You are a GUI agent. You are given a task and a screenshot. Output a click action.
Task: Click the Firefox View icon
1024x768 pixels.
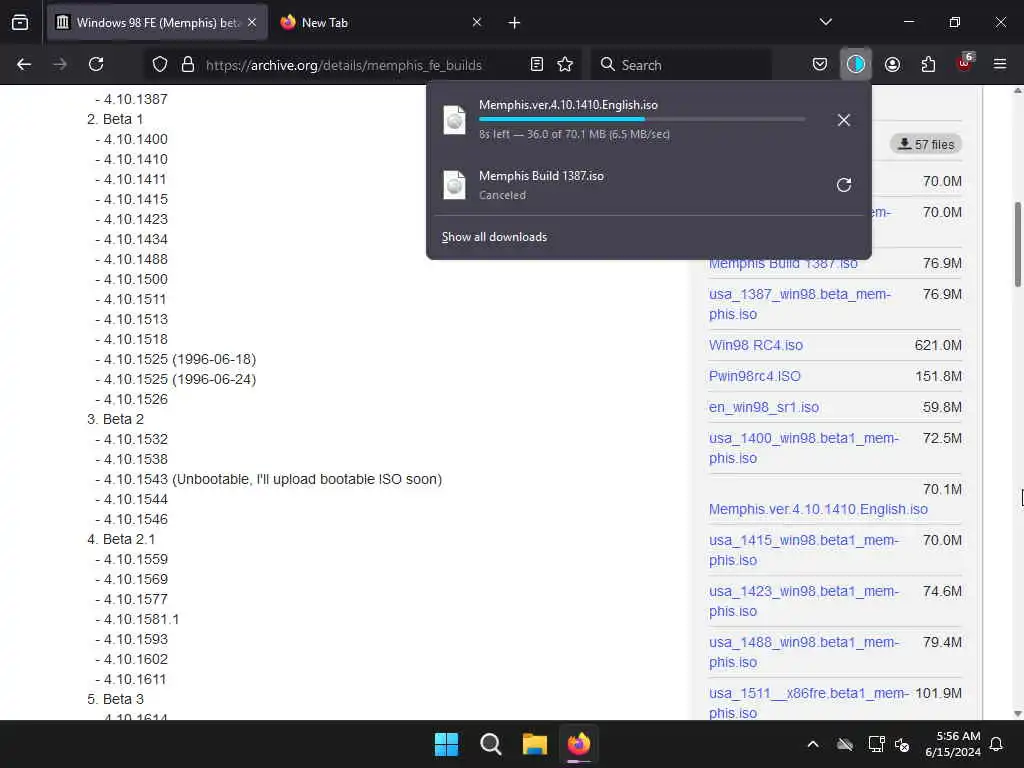(20, 23)
